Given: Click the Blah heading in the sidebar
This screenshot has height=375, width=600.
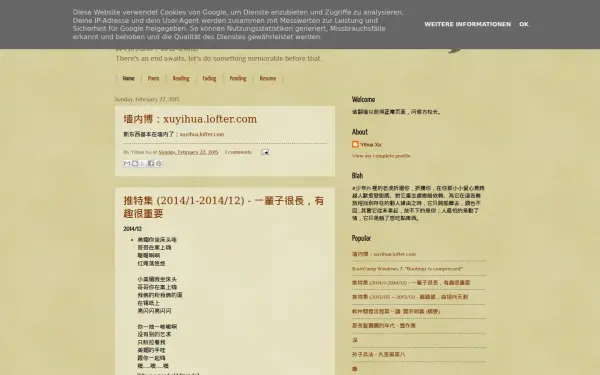Looking at the screenshot, I should click(x=357, y=175).
